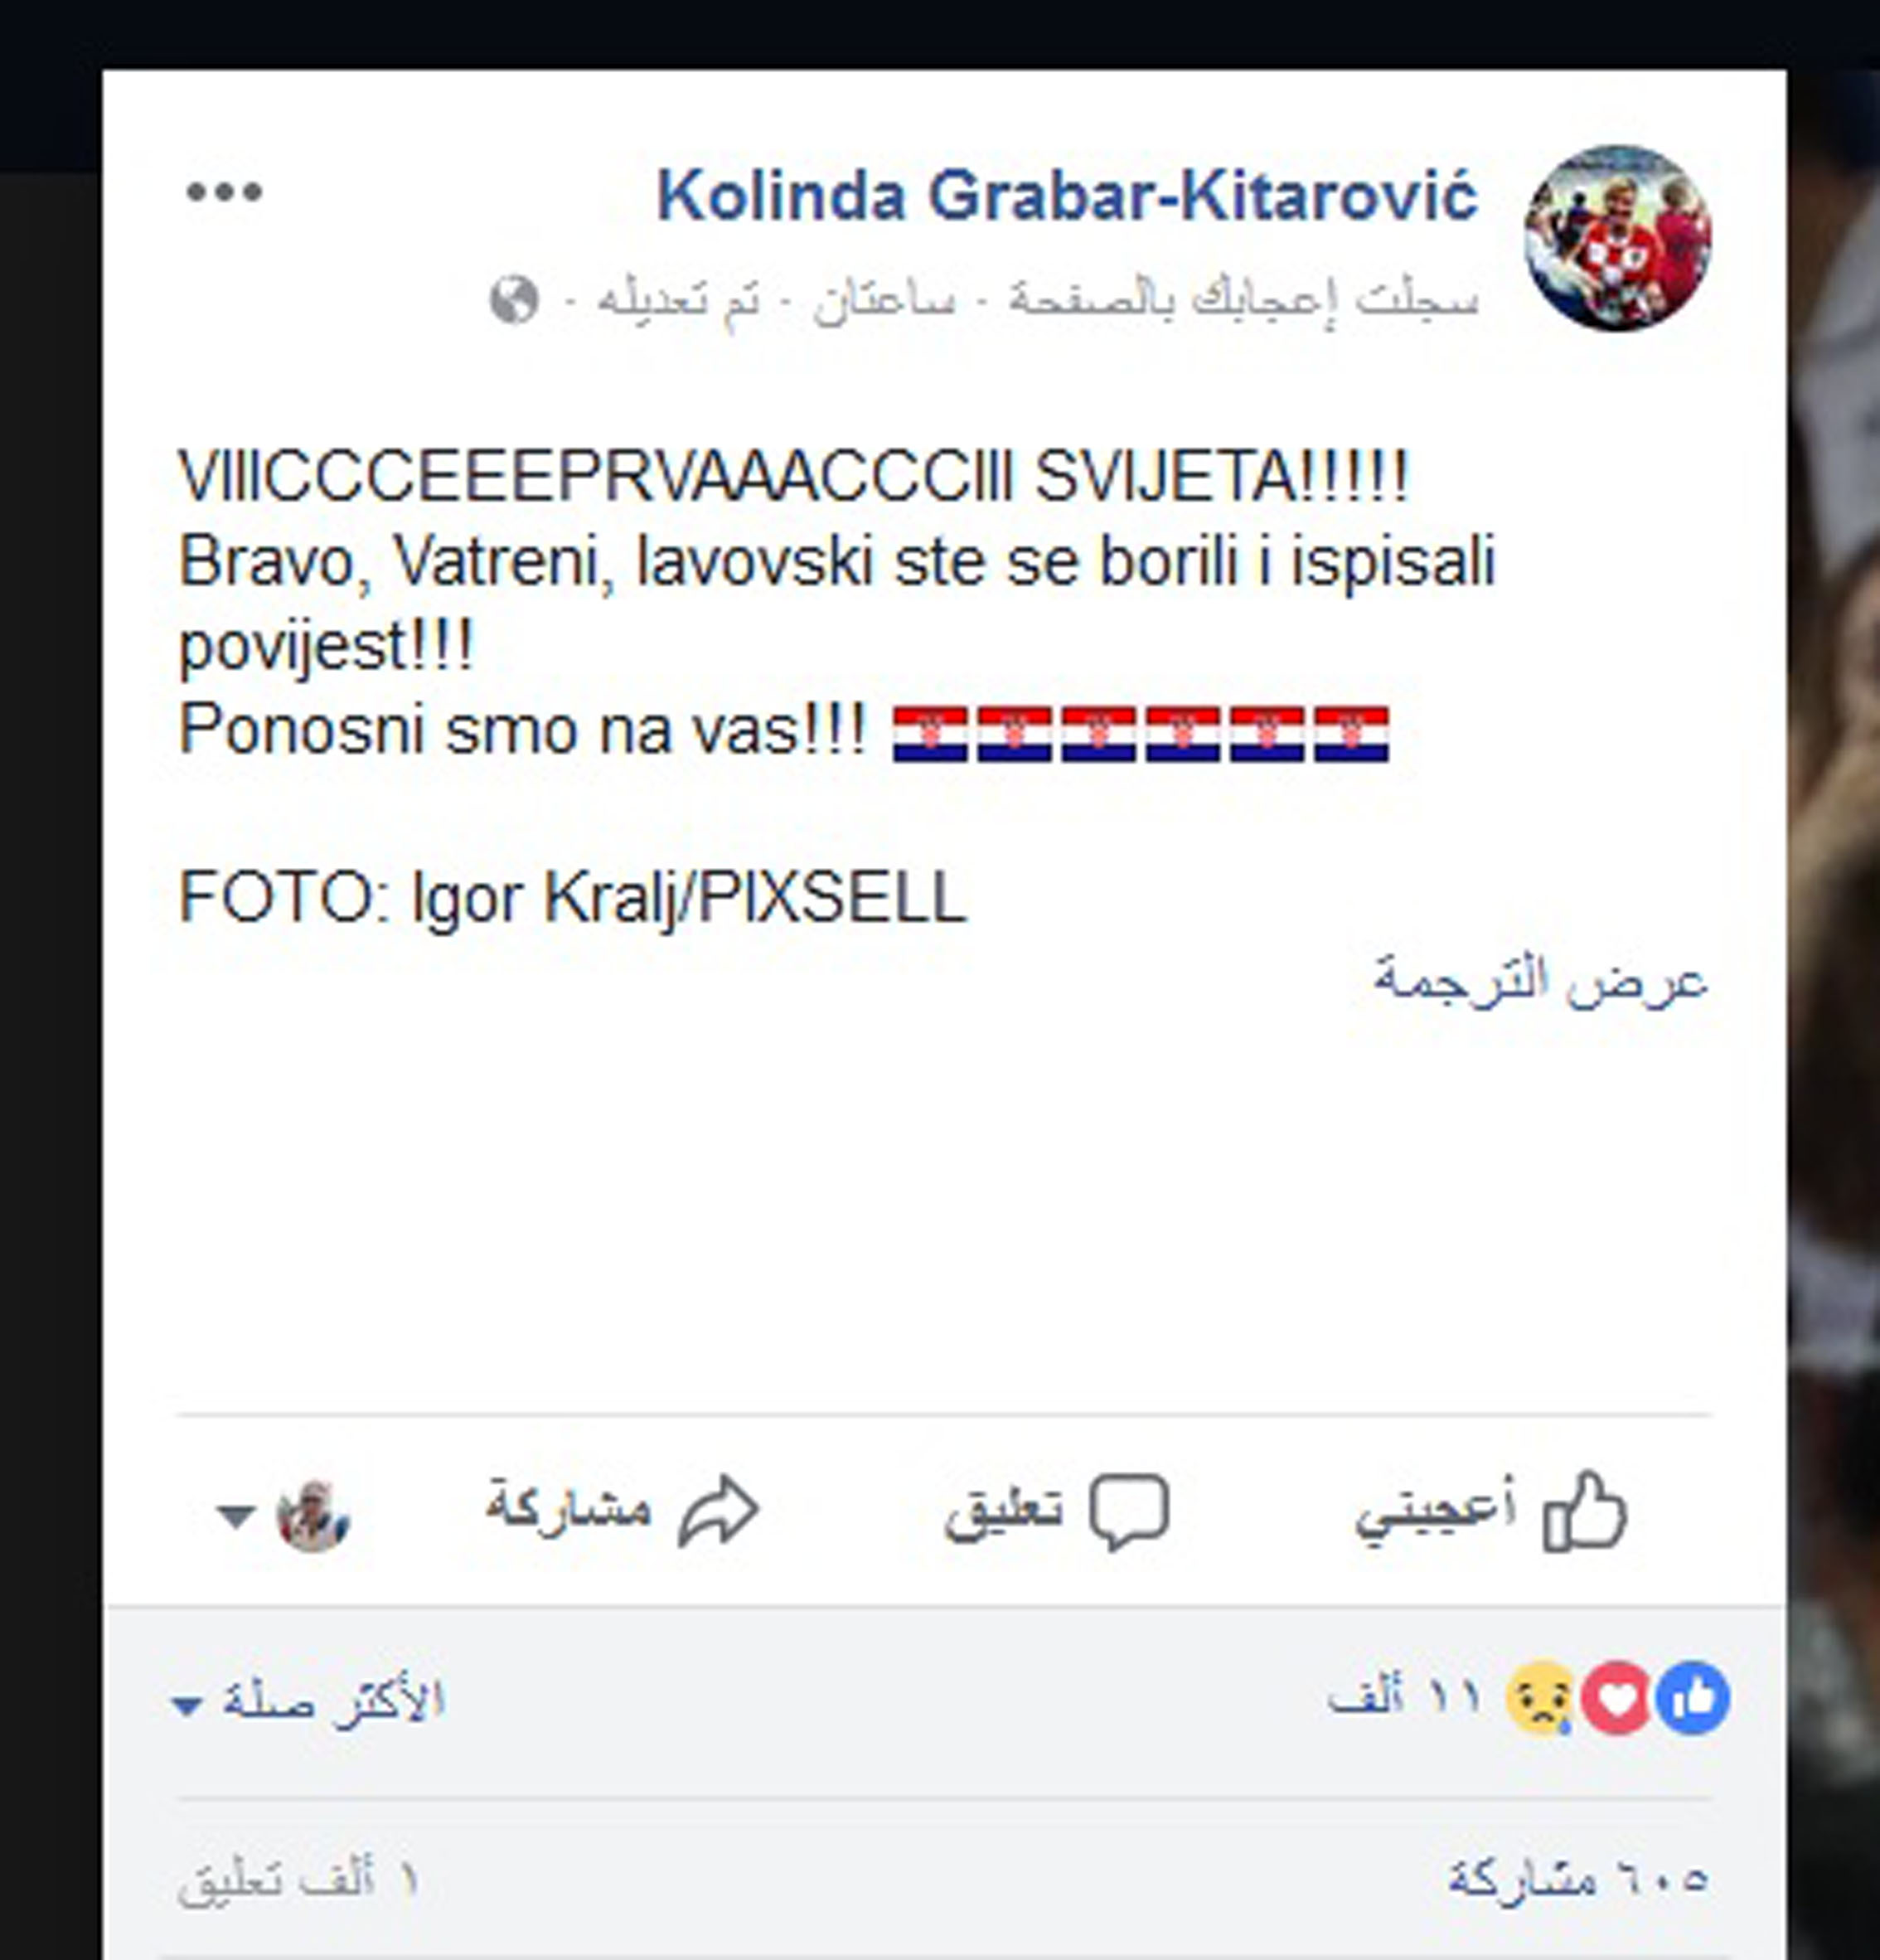
Task: Open the three-dot post options menu
Action: [x=224, y=192]
